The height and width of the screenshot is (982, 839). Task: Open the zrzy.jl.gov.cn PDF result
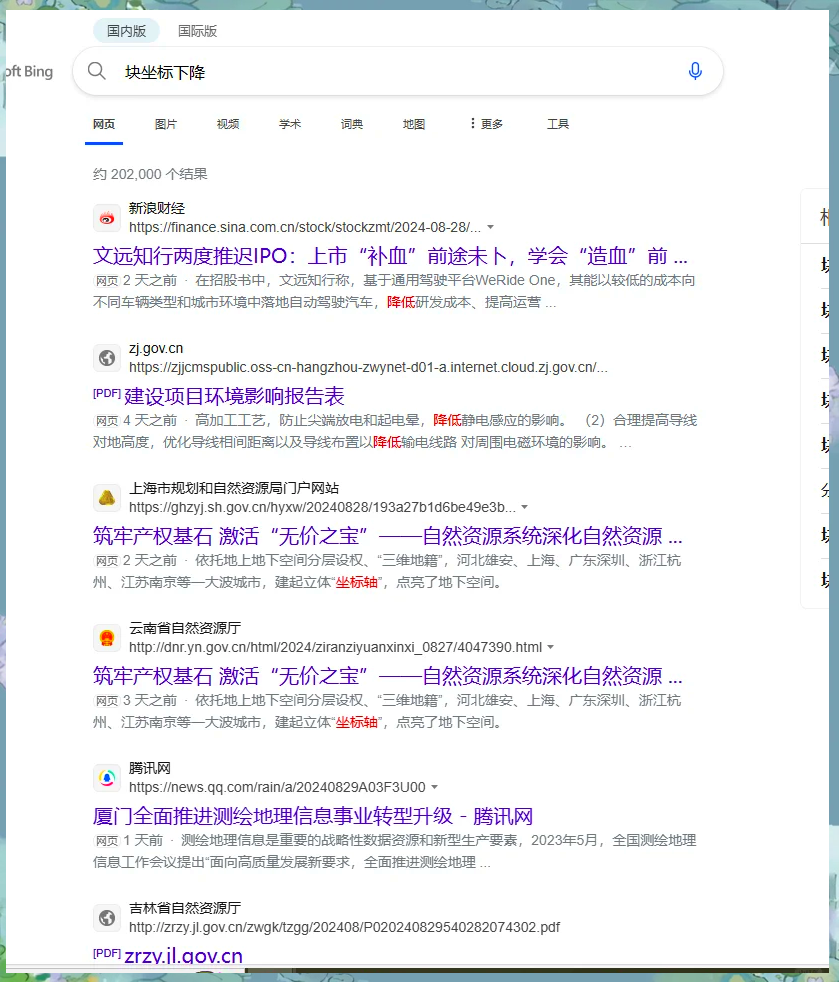pos(183,956)
